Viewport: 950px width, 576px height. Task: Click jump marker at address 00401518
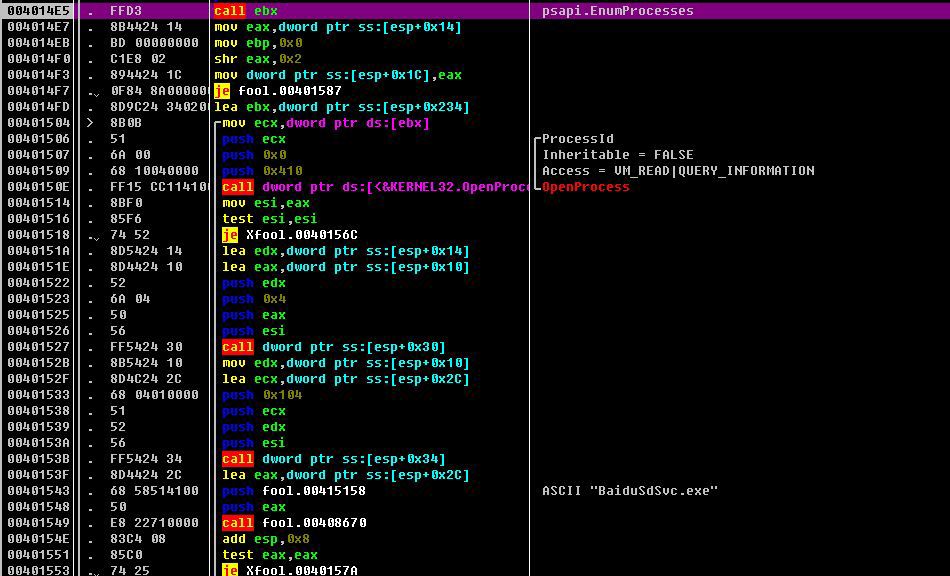(x=93, y=236)
